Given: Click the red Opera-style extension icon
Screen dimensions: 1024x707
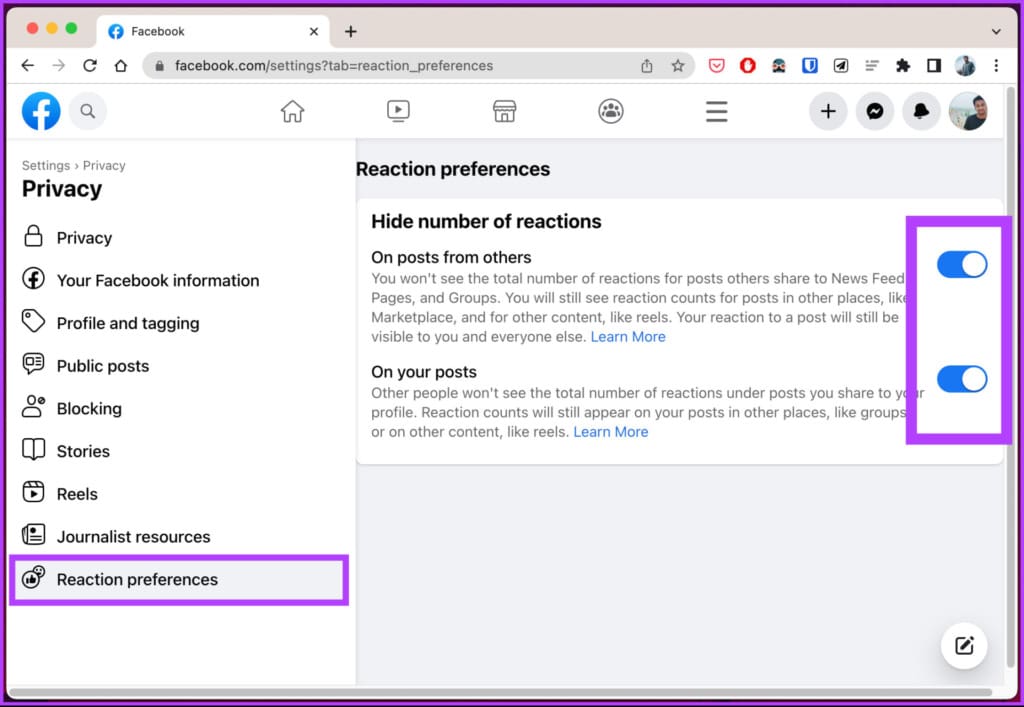Looking at the screenshot, I should 748,65.
